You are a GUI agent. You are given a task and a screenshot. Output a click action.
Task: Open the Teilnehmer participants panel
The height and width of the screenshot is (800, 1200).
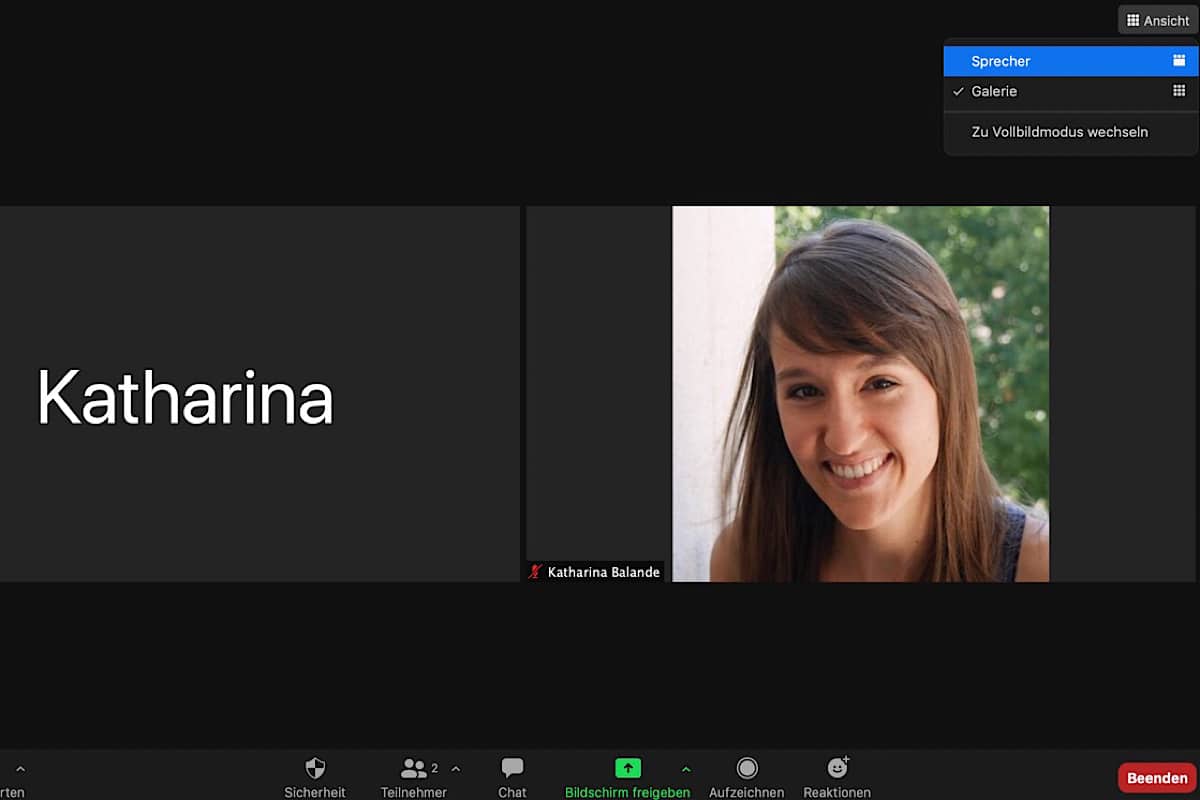pyautogui.click(x=413, y=768)
